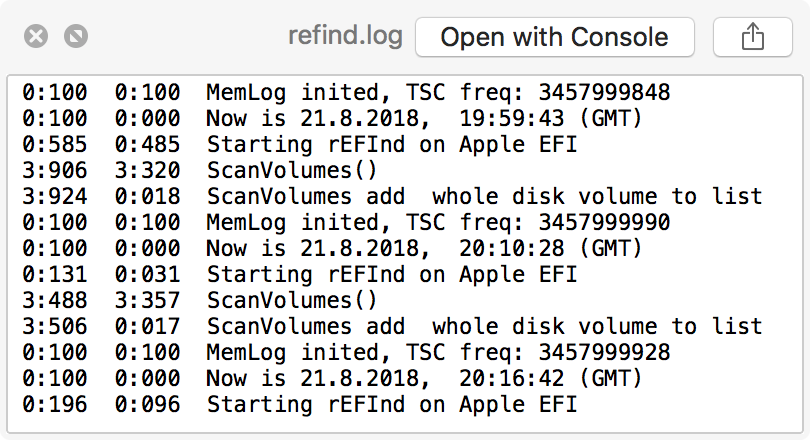This screenshot has width=810, height=440.
Task: Select the Starting rEFInd line at 0:196
Action: (392, 405)
